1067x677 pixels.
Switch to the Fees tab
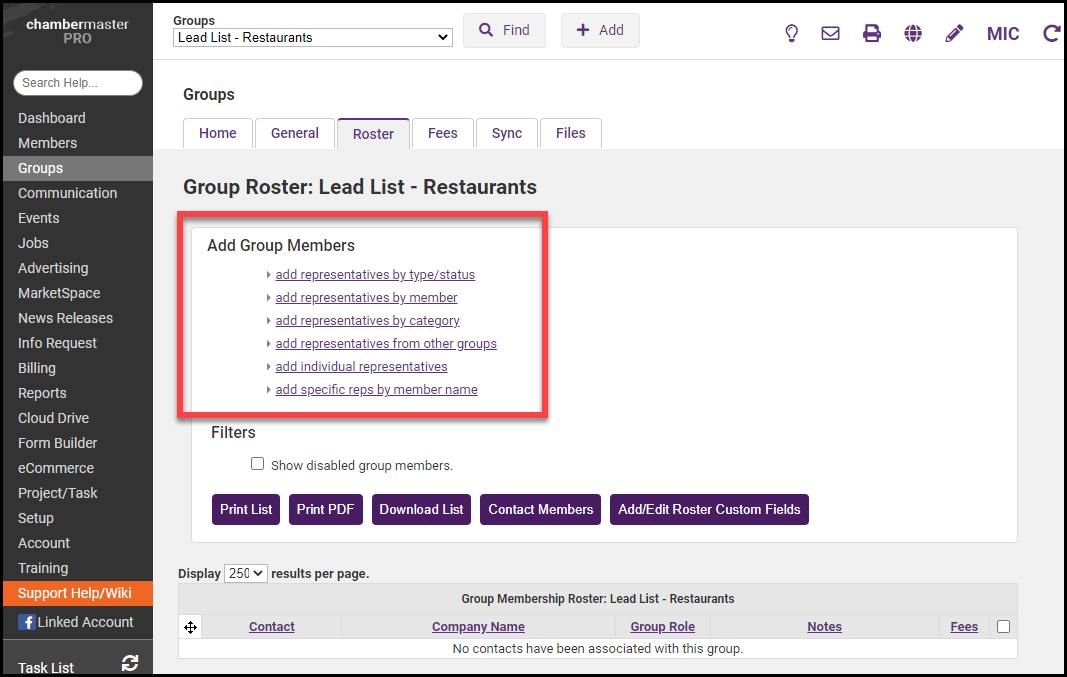[x=442, y=133]
